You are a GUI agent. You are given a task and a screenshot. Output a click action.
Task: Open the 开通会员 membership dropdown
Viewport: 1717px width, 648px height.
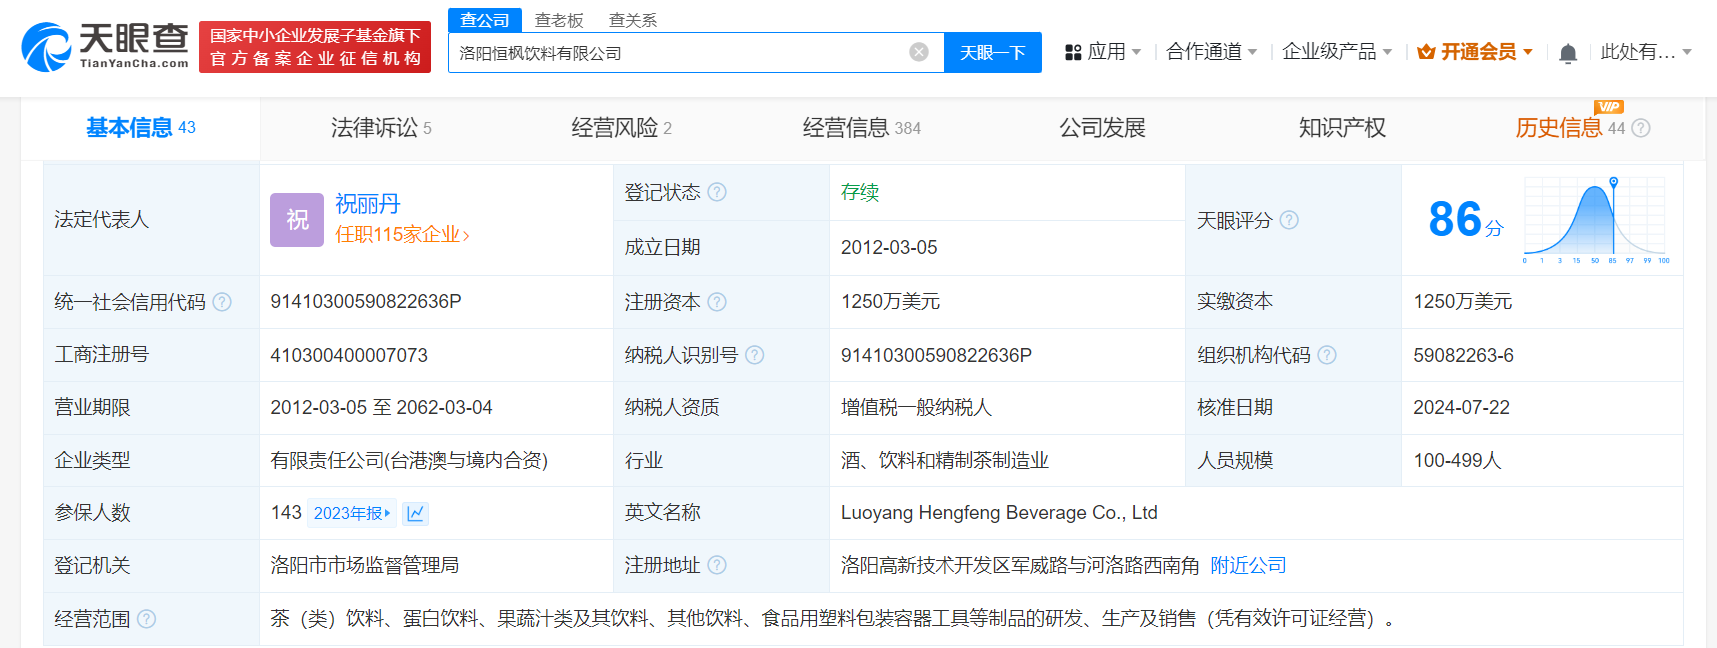tap(1476, 52)
